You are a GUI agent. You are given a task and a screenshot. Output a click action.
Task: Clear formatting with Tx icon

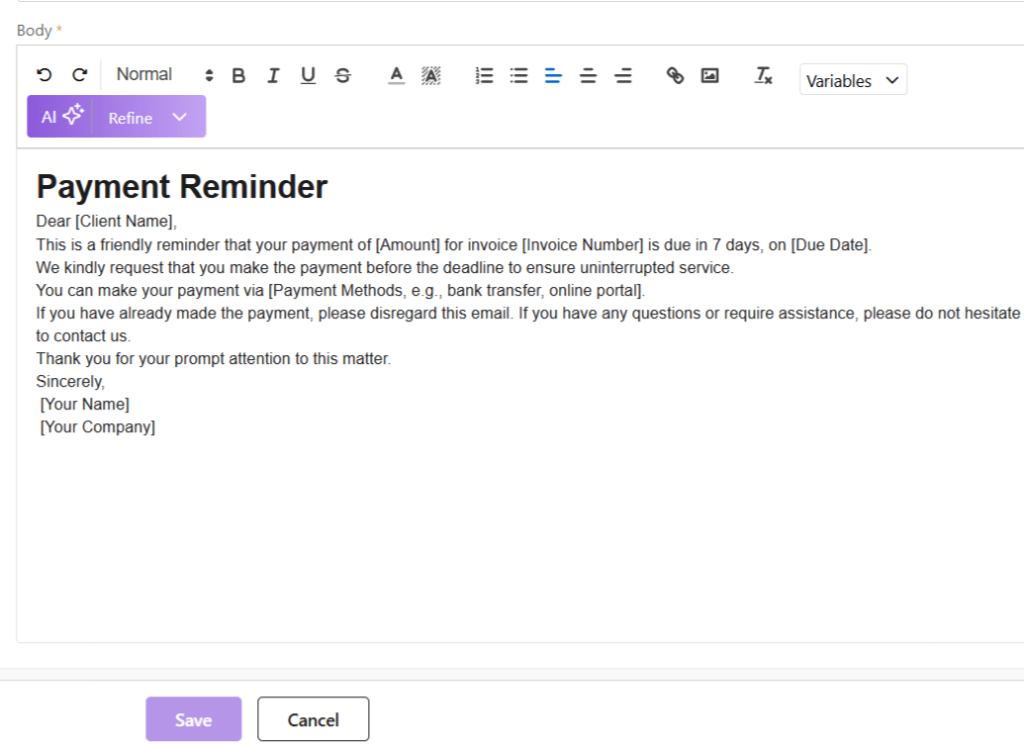click(x=764, y=75)
